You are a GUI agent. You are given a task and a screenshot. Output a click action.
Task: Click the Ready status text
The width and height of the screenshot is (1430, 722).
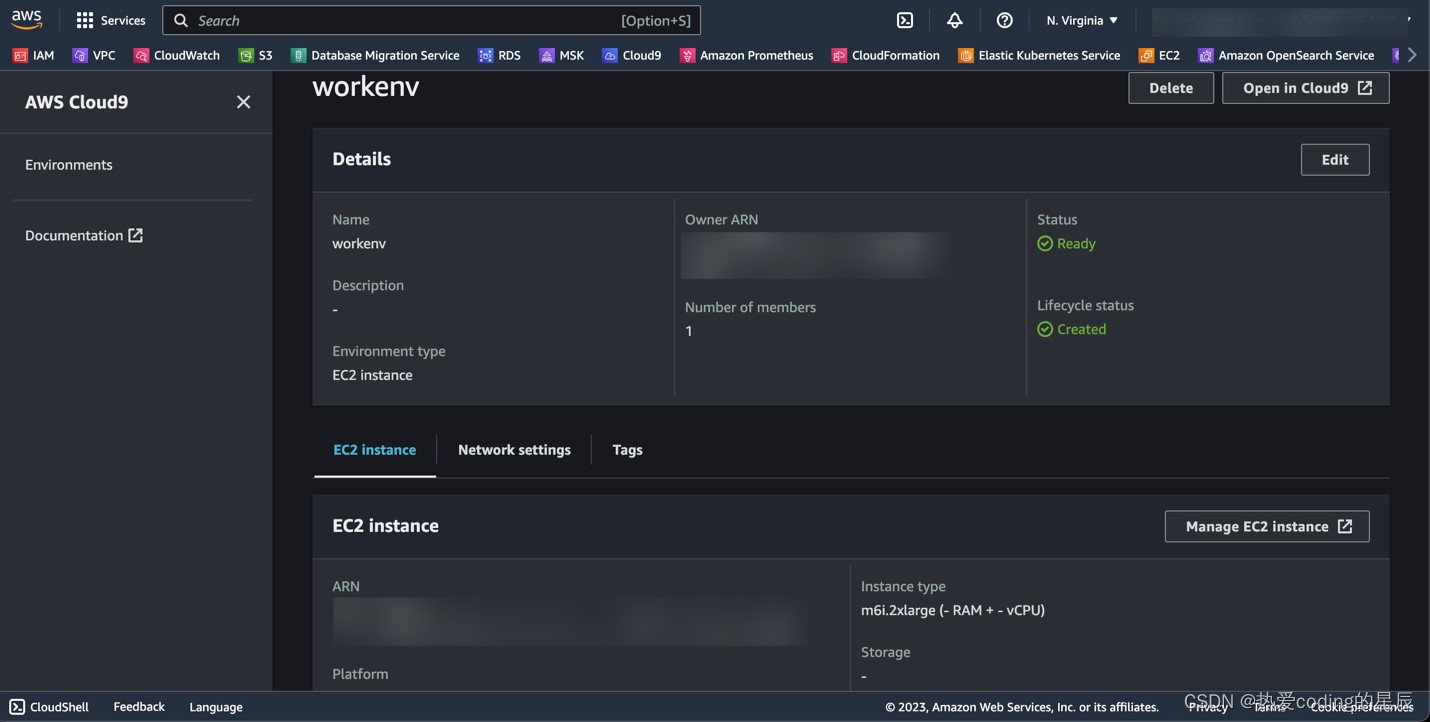[1076, 244]
